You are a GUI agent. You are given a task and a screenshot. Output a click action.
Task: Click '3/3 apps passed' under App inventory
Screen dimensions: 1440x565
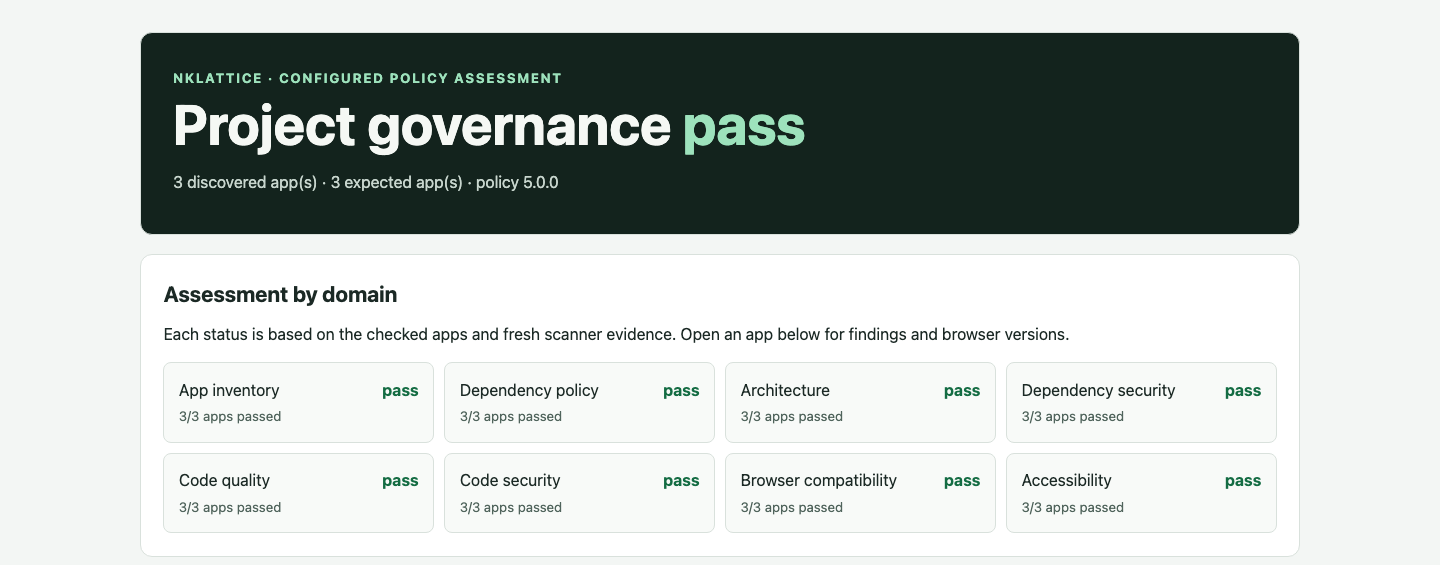click(230, 416)
